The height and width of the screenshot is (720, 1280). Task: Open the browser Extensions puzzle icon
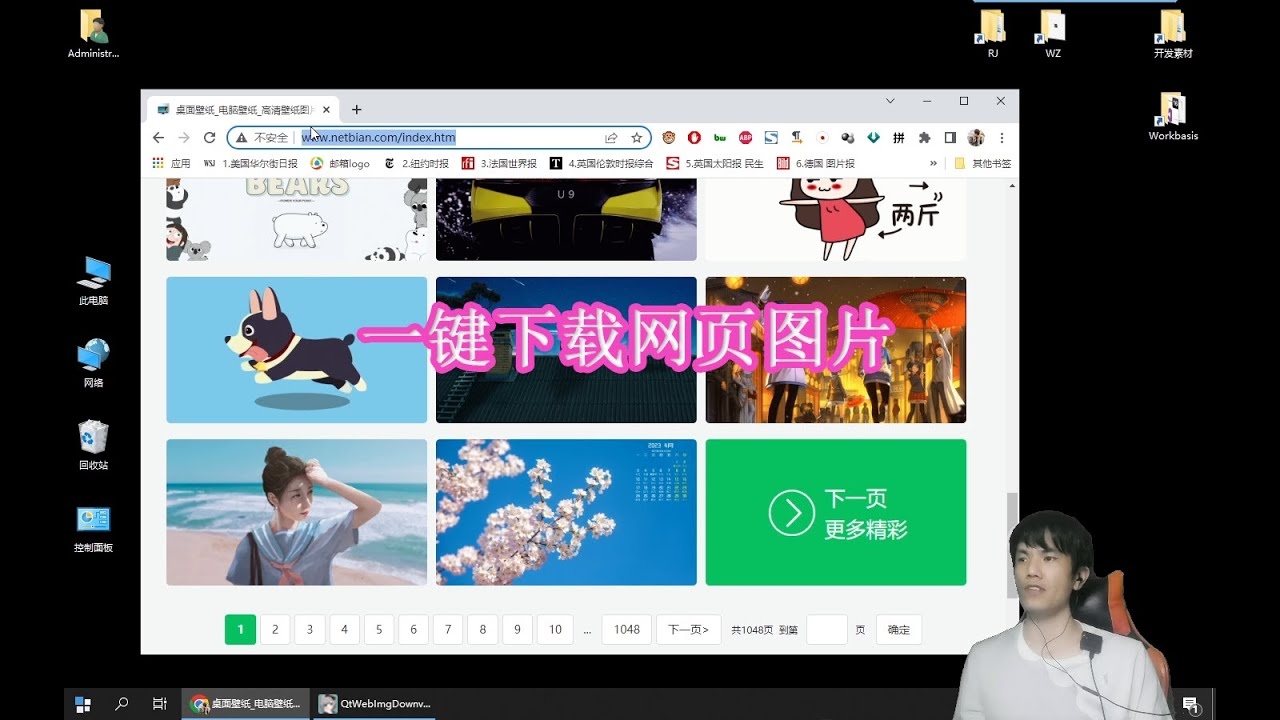click(924, 137)
